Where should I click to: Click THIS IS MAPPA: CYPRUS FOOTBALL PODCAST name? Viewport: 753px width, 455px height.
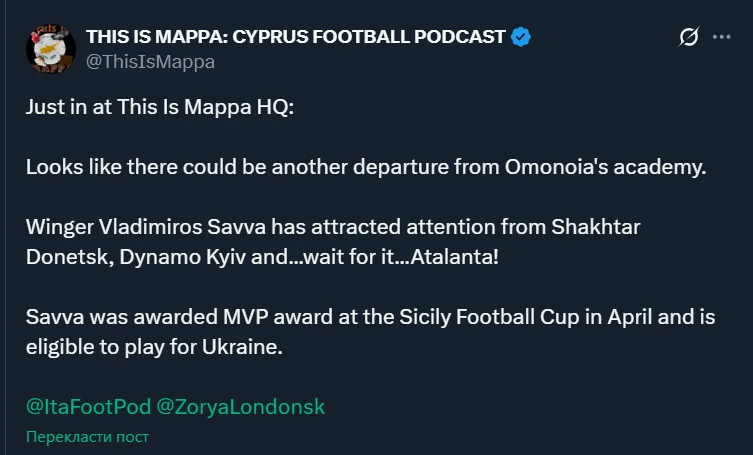pyautogui.click(x=296, y=37)
